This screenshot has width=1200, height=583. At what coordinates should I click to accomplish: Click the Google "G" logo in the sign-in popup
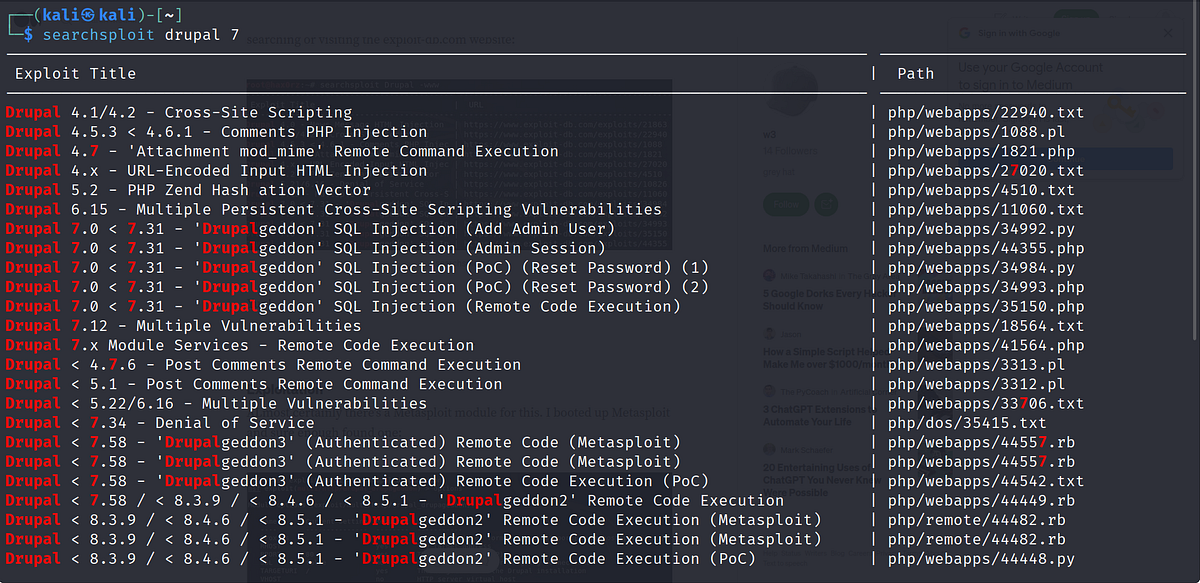point(964,33)
